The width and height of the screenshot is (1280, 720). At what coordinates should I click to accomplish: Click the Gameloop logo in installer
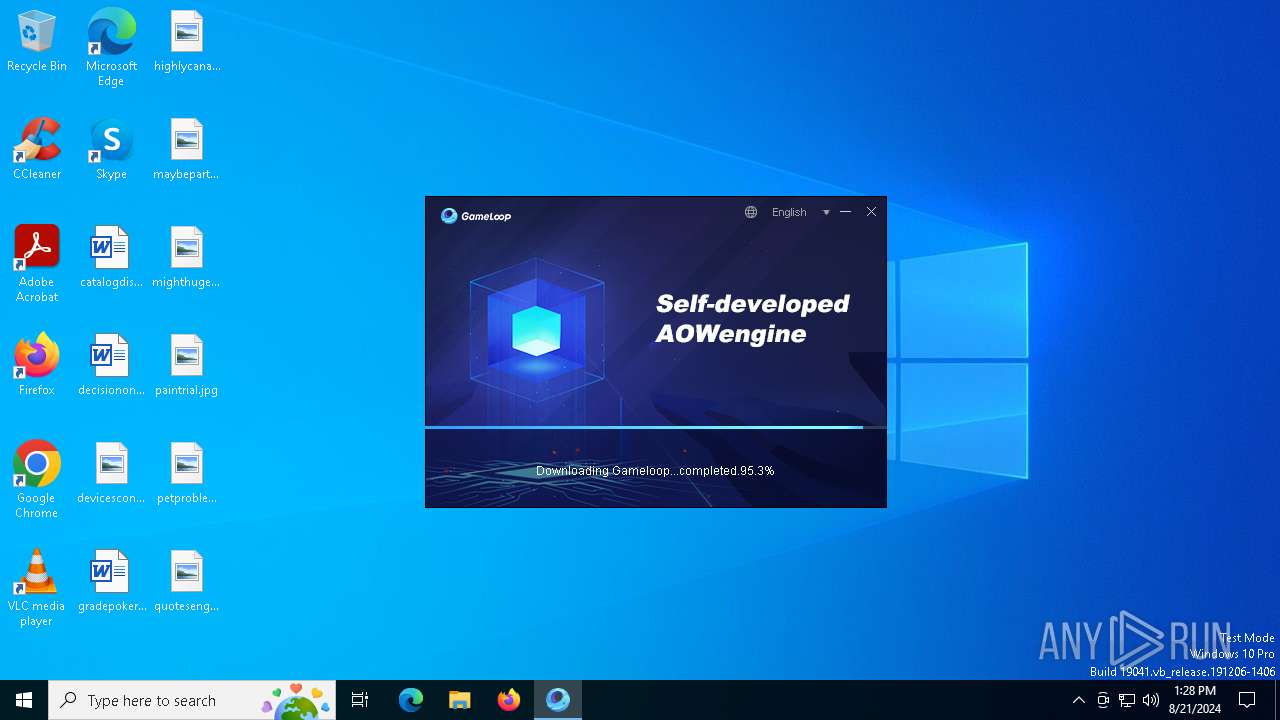coord(476,215)
